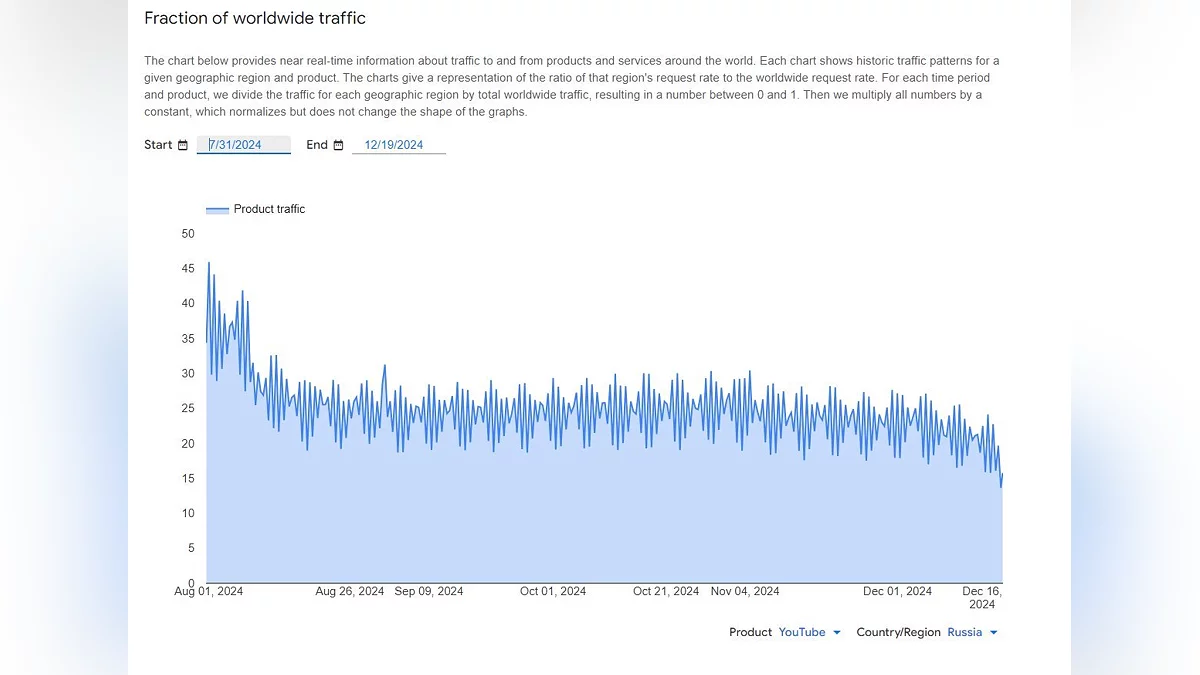The image size is (1200, 675).
Task: Click the Sep 09, 2024 axis label
Action: (x=429, y=591)
